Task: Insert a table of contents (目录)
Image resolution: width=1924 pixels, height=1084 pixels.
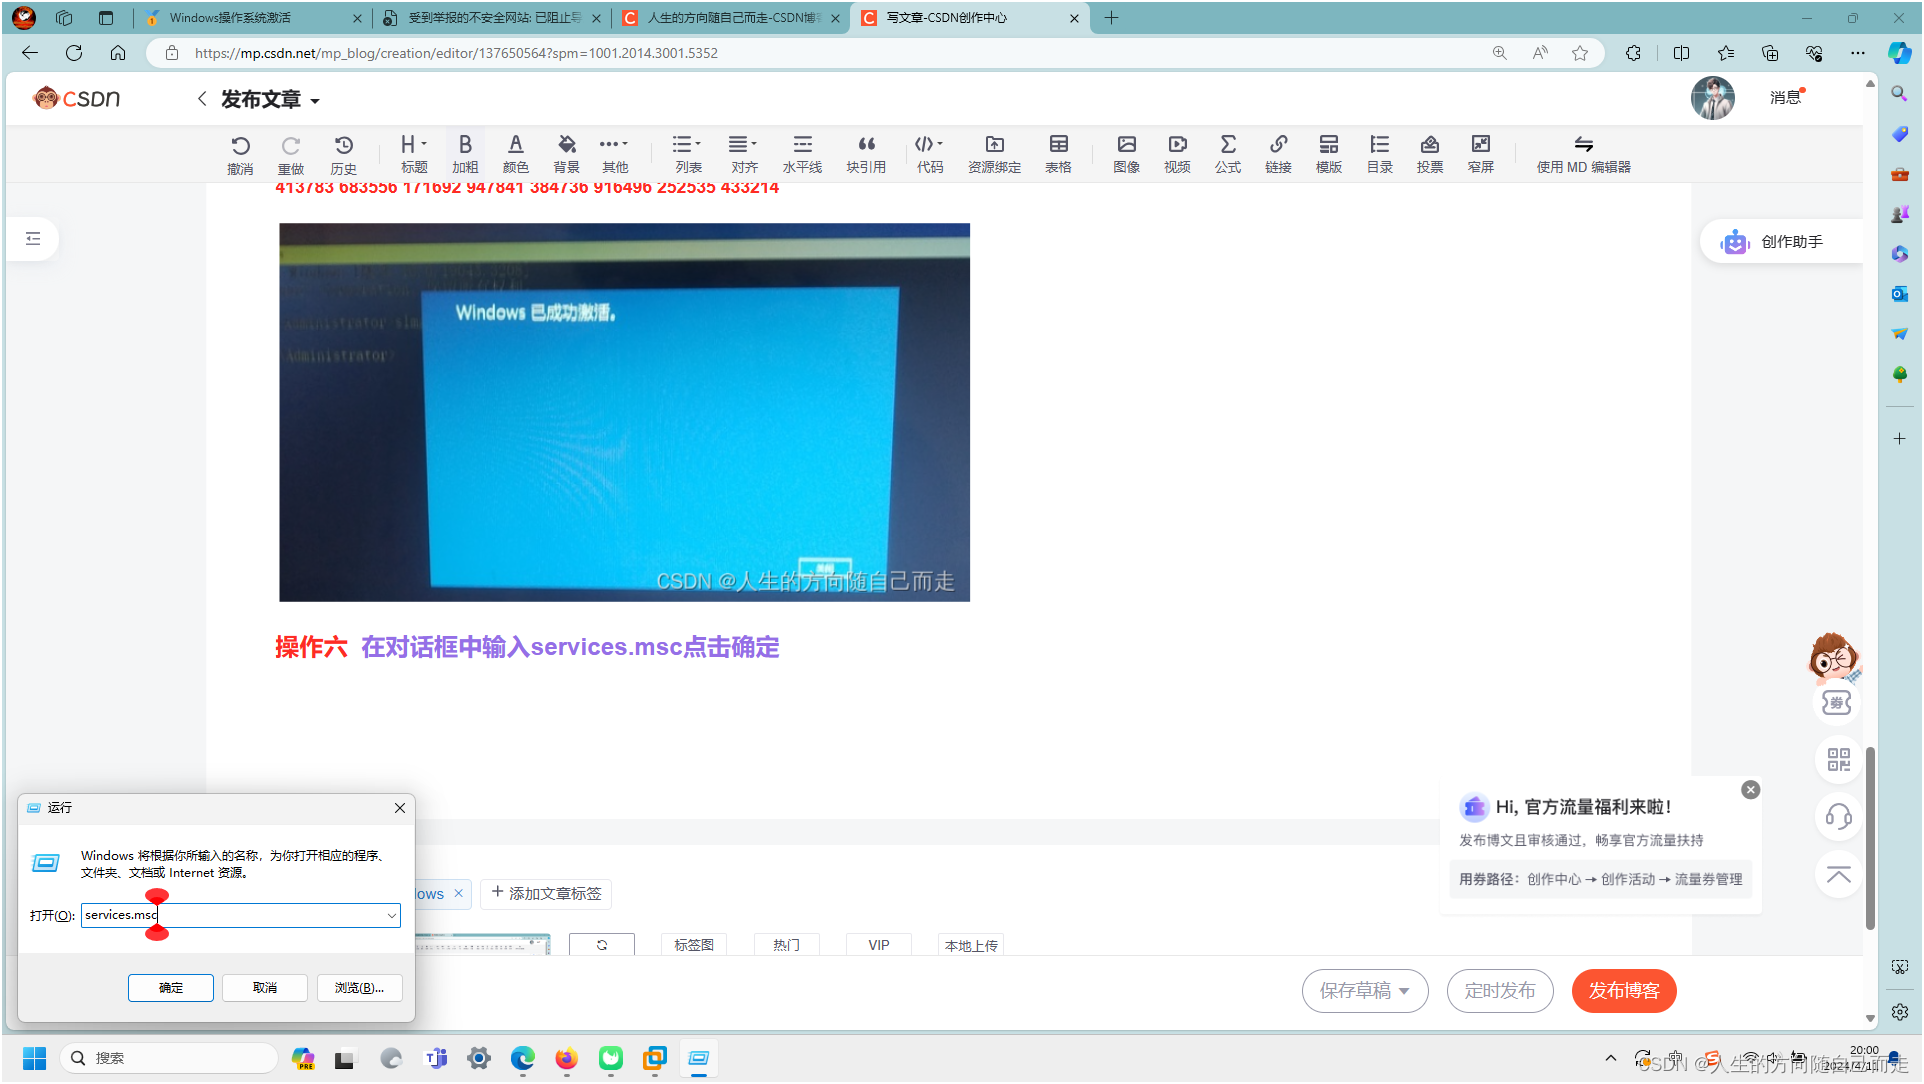Action: coord(1380,154)
